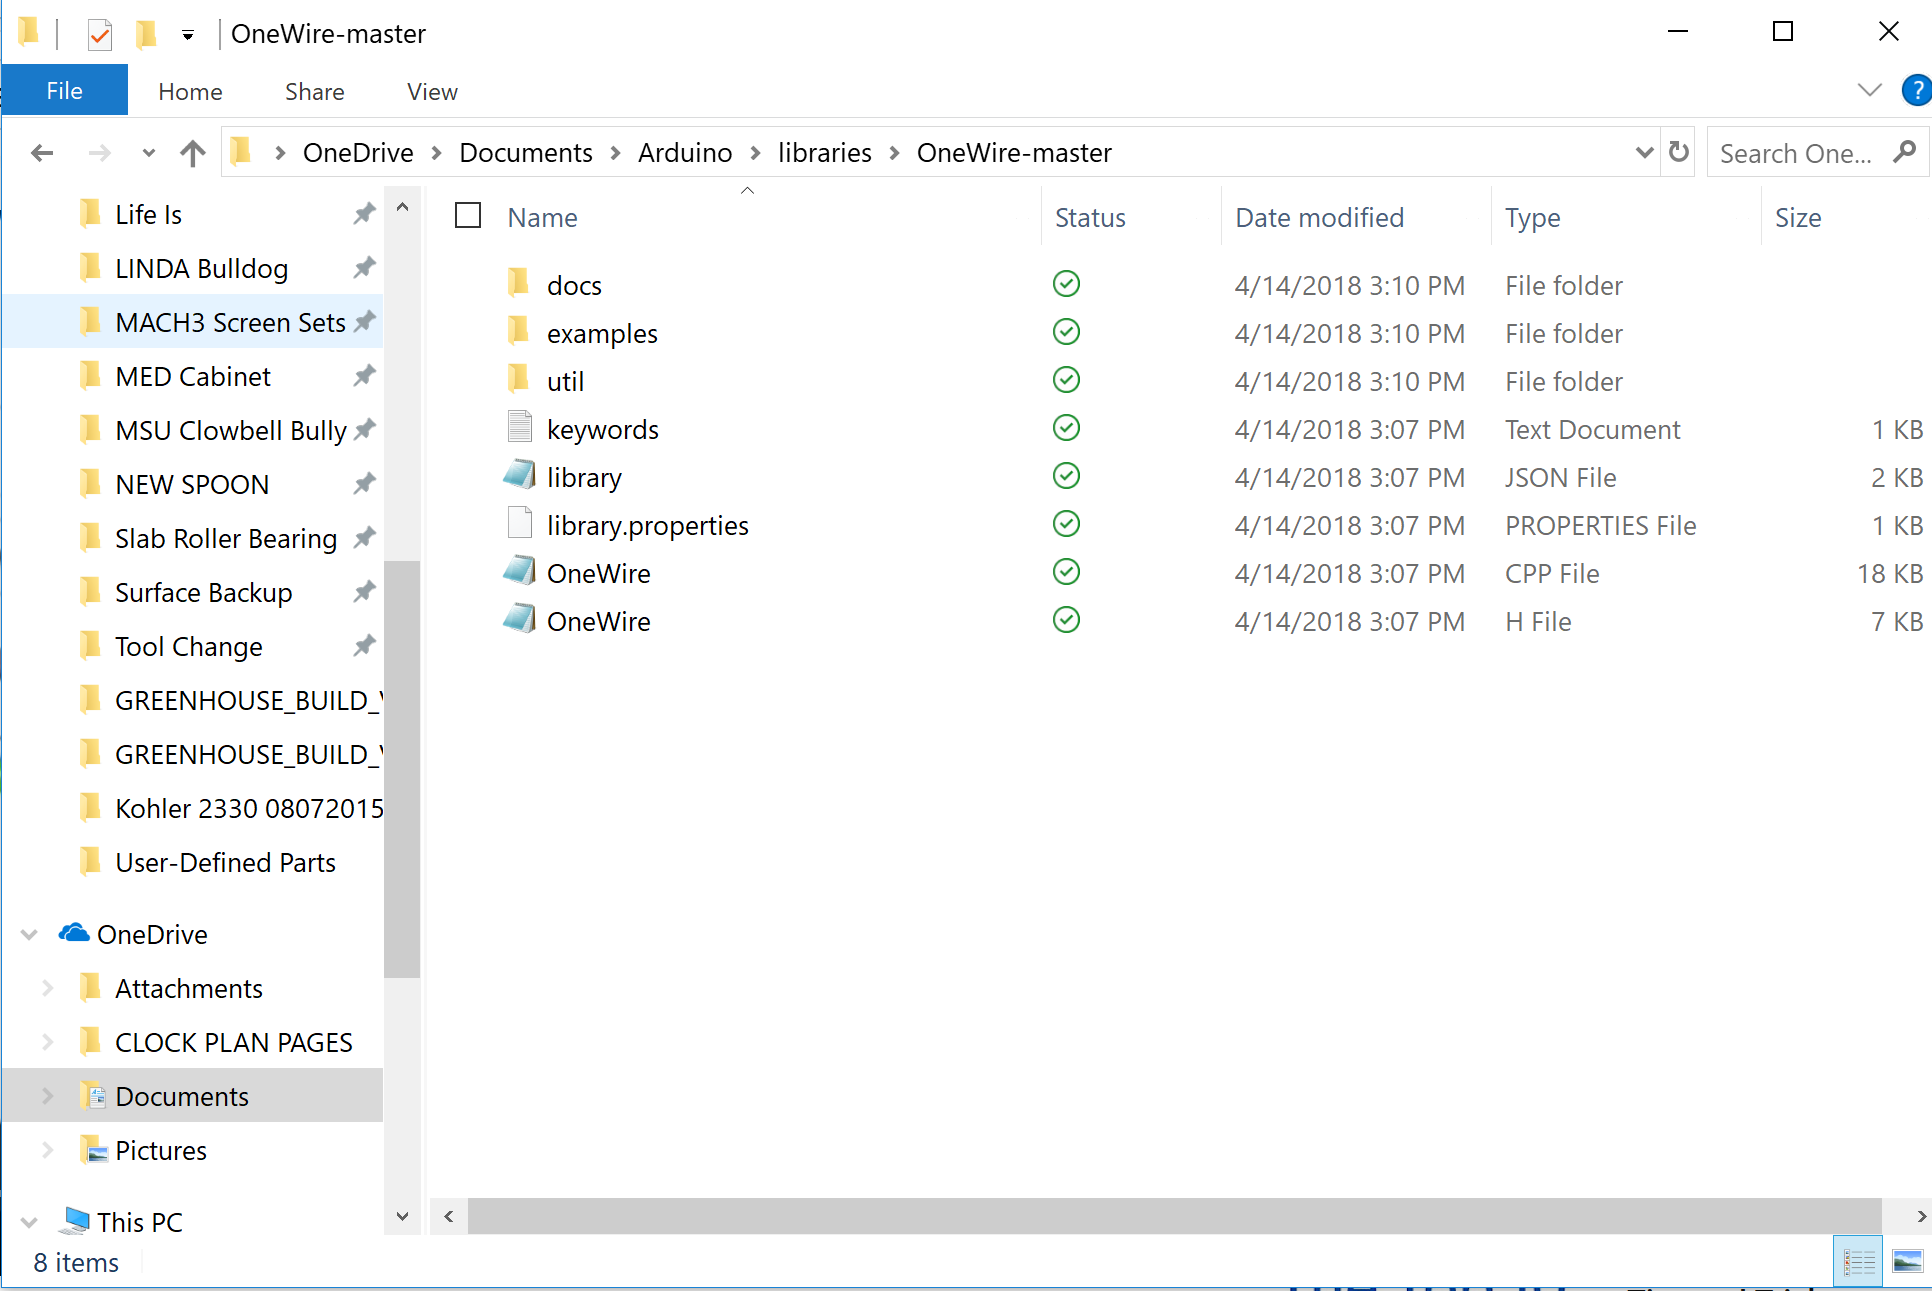This screenshot has height=1291, width=1932.
Task: Navigate to Arduino via the breadcrumb
Action: pyautogui.click(x=684, y=152)
